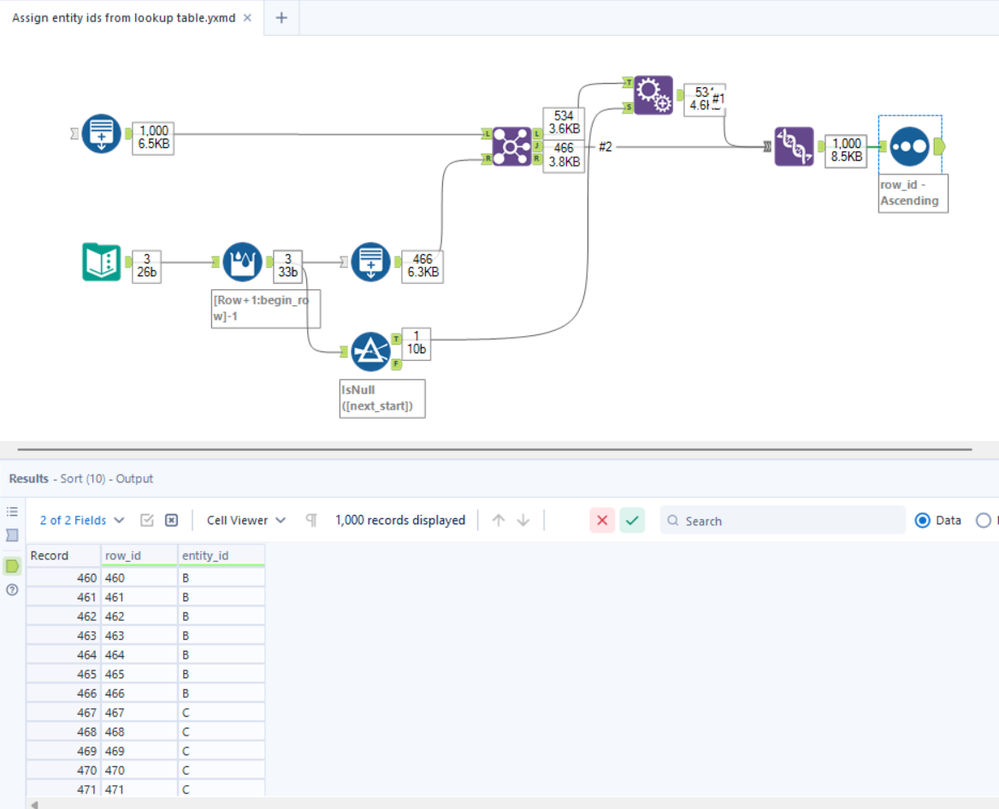Select the Append Fields tool
The image size is (999, 809).
click(653, 95)
